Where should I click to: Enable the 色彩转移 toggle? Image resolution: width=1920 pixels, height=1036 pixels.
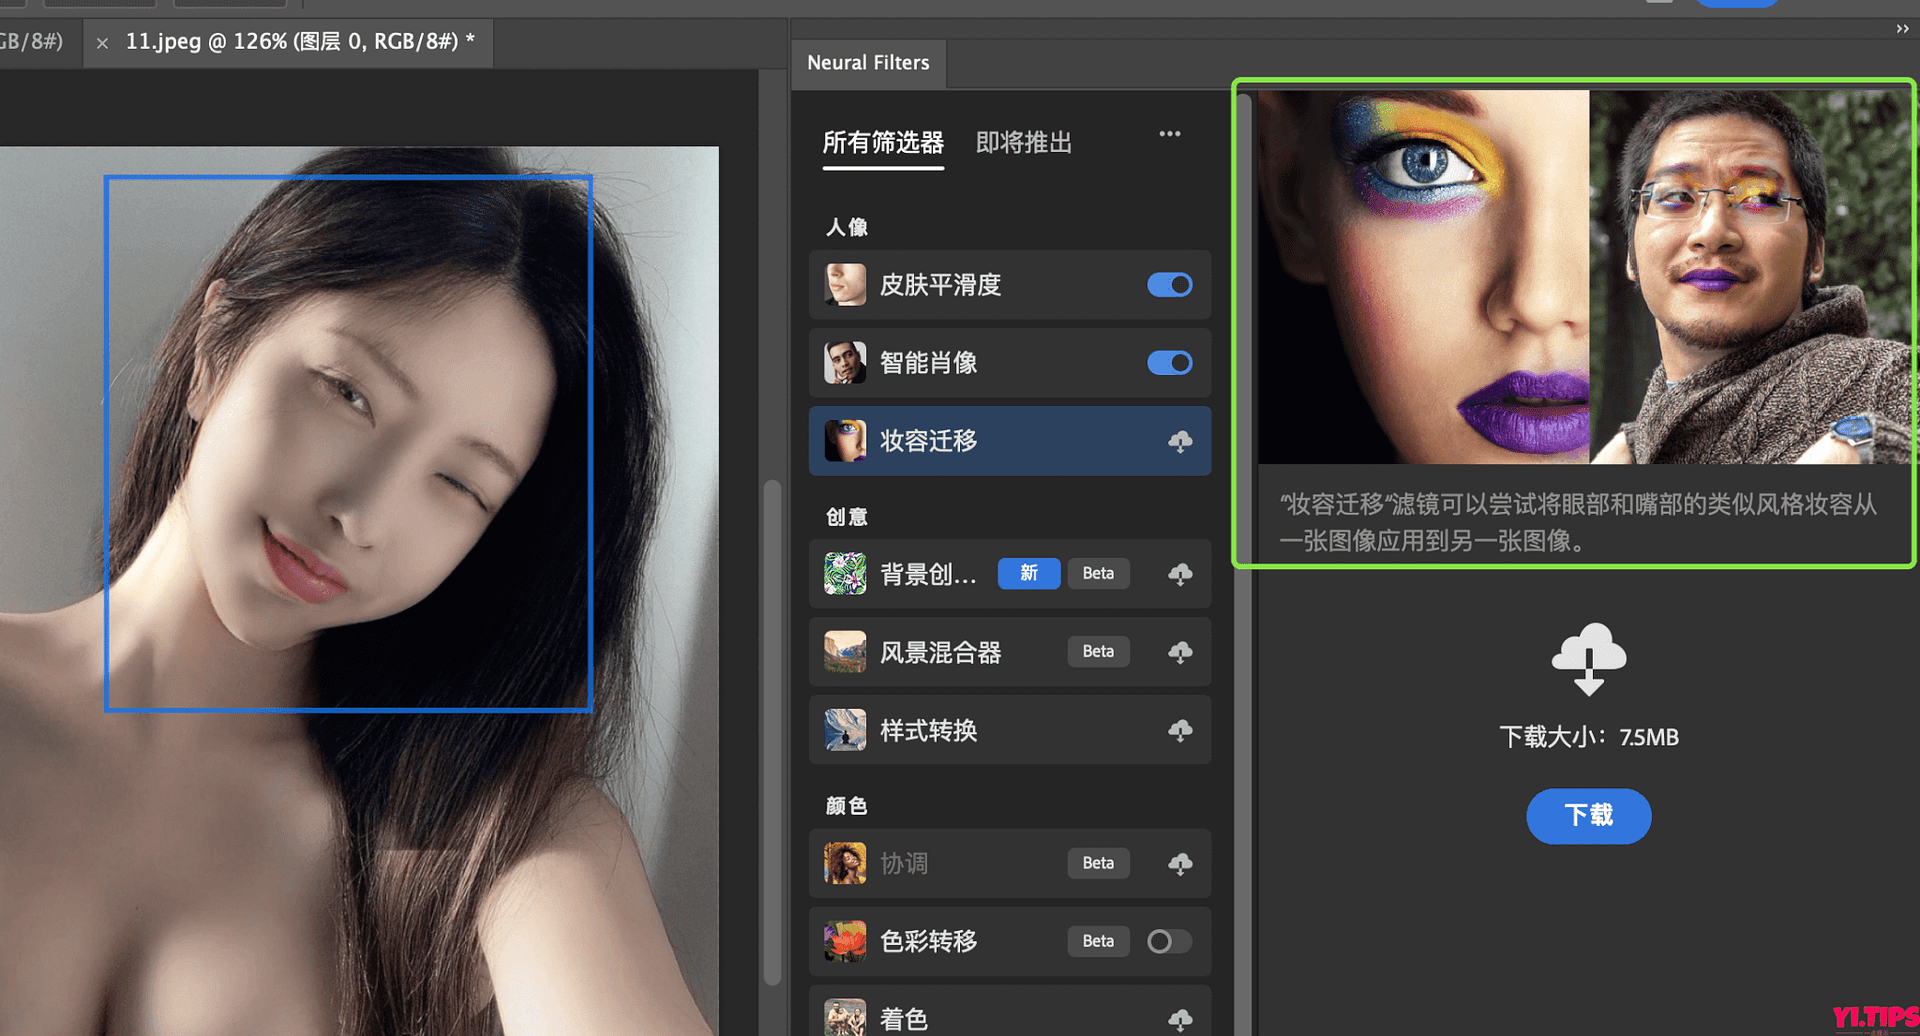pos(1168,941)
